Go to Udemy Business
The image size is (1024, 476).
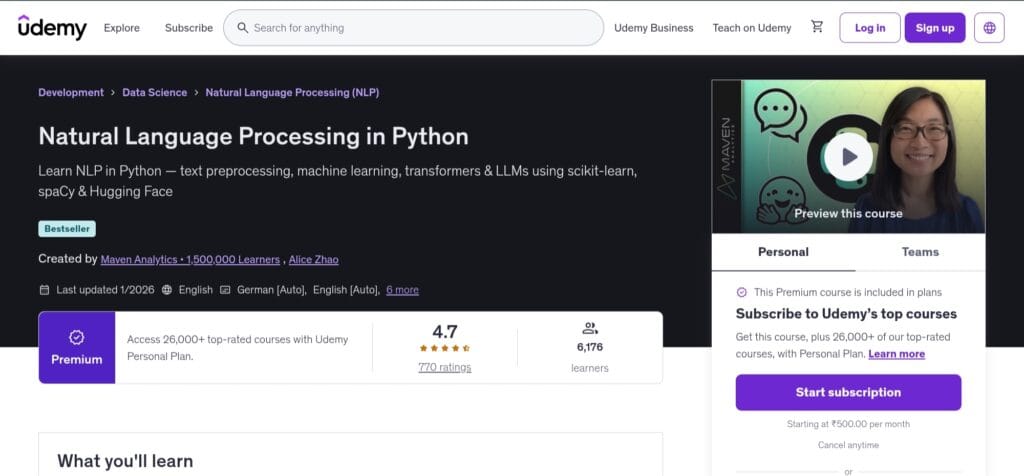click(654, 28)
